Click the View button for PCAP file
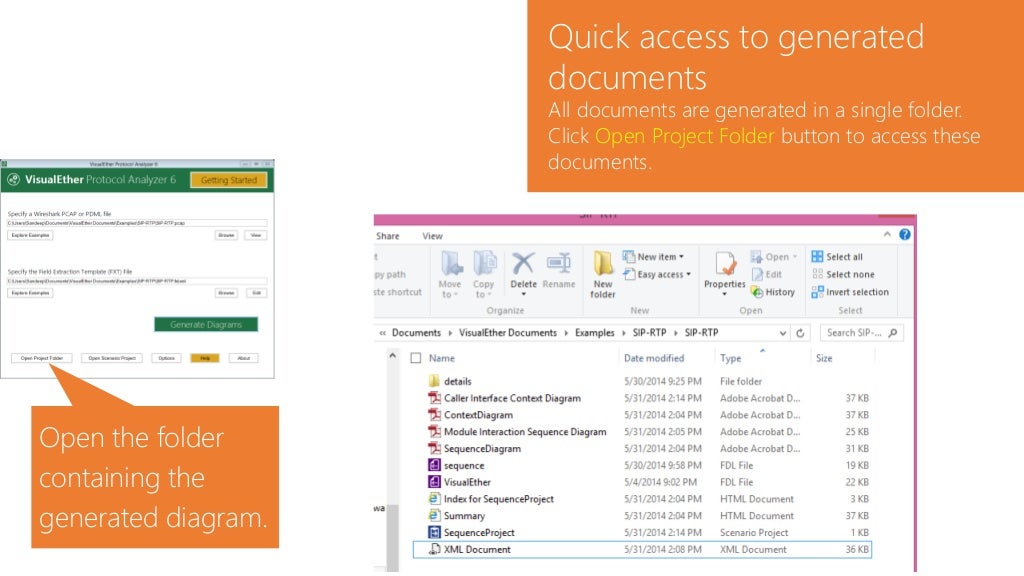This screenshot has width=1024, height=576. (256, 235)
